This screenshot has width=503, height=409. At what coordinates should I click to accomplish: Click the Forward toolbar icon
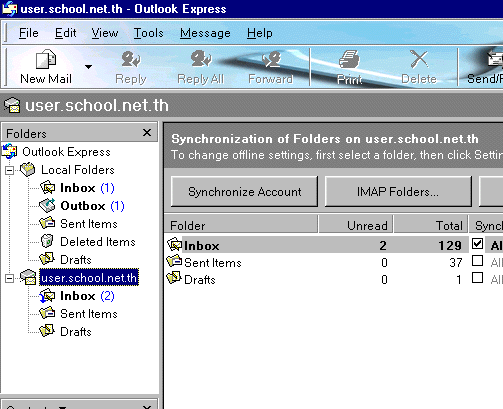pos(271,59)
